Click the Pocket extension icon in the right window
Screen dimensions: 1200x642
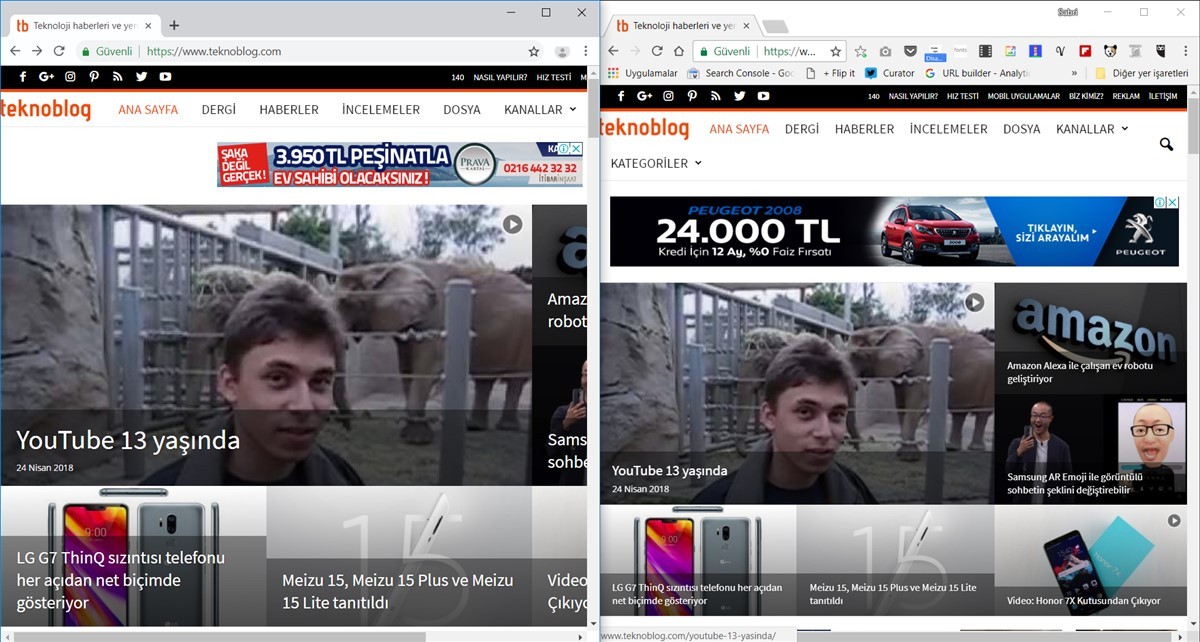[910, 51]
